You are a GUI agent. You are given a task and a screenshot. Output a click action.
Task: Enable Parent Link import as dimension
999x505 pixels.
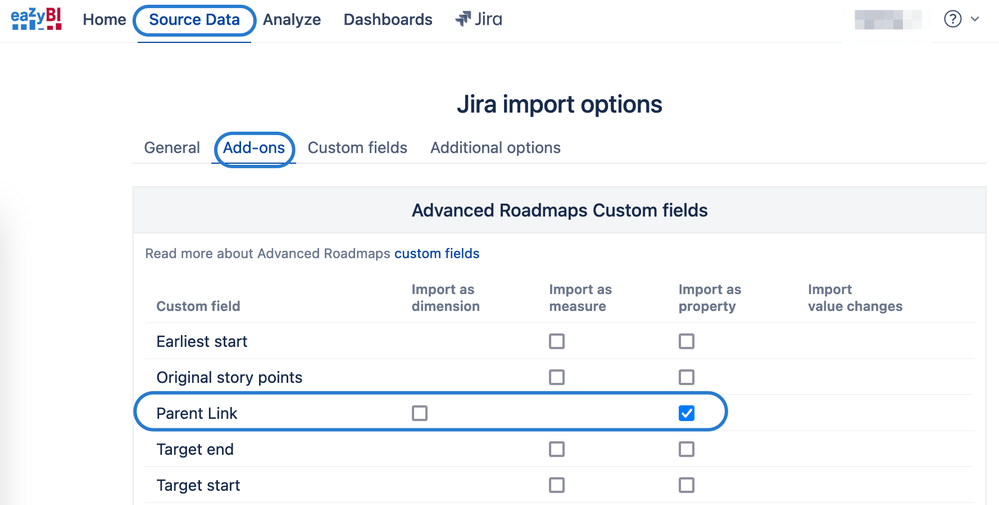420,413
